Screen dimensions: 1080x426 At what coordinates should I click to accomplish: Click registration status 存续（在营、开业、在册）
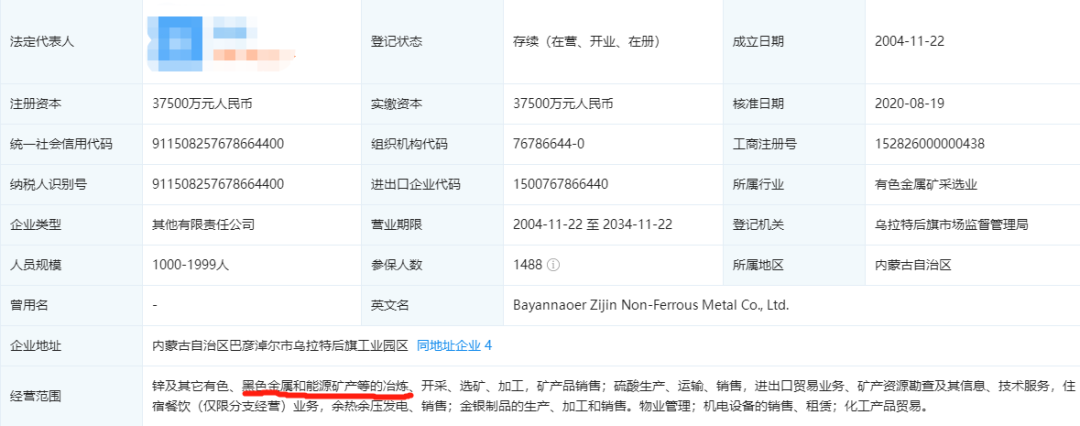pos(587,41)
